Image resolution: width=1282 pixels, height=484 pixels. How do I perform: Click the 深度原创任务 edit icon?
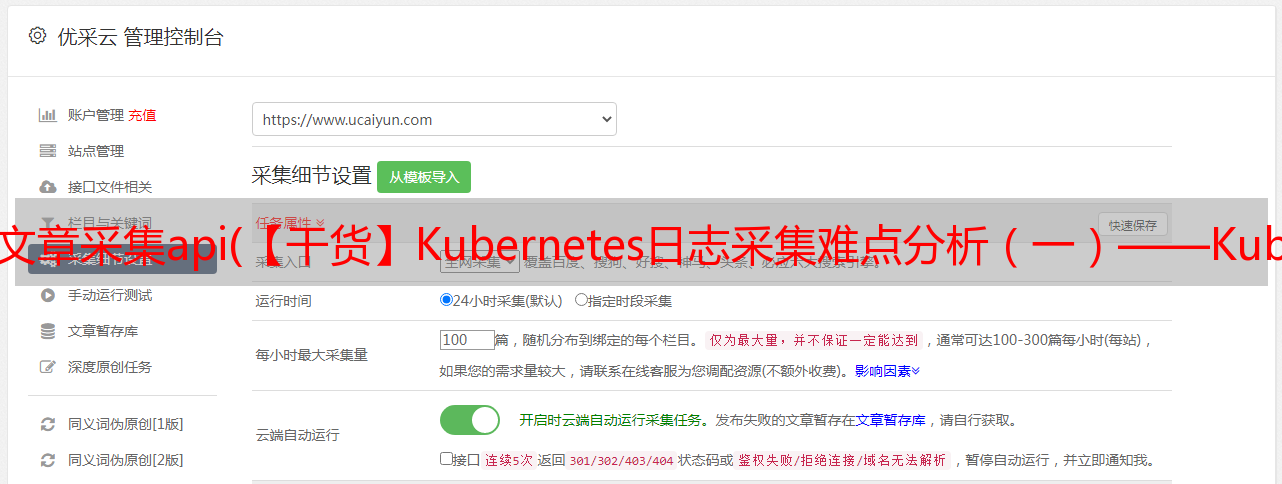tap(47, 367)
